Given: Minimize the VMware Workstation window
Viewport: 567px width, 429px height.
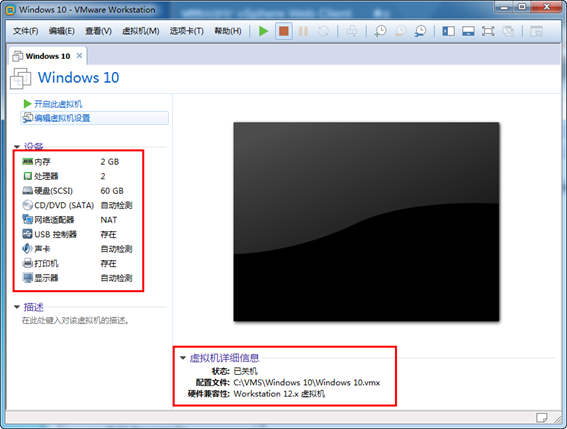Looking at the screenshot, I should pos(504,7).
